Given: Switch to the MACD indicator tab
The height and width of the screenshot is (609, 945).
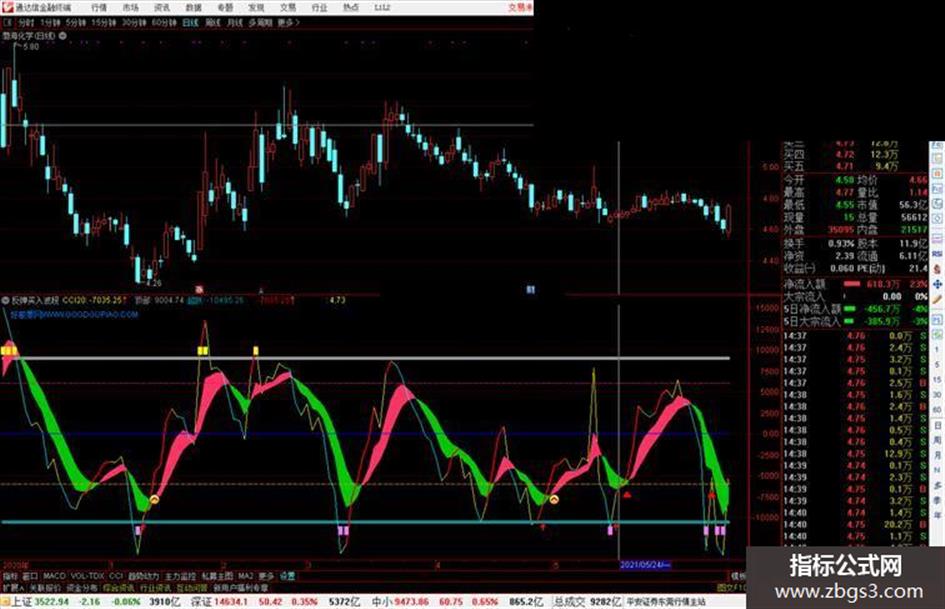Looking at the screenshot, I should pos(54,576).
